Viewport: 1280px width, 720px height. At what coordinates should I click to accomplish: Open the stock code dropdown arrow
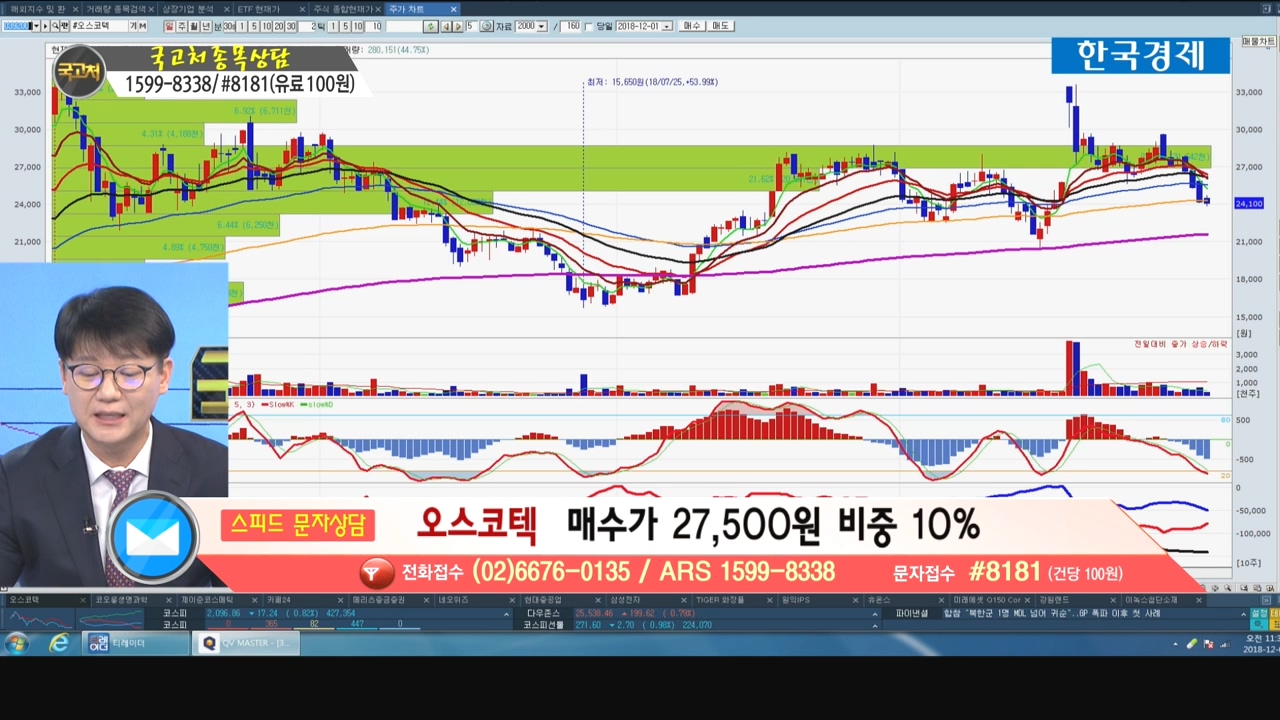point(35,26)
